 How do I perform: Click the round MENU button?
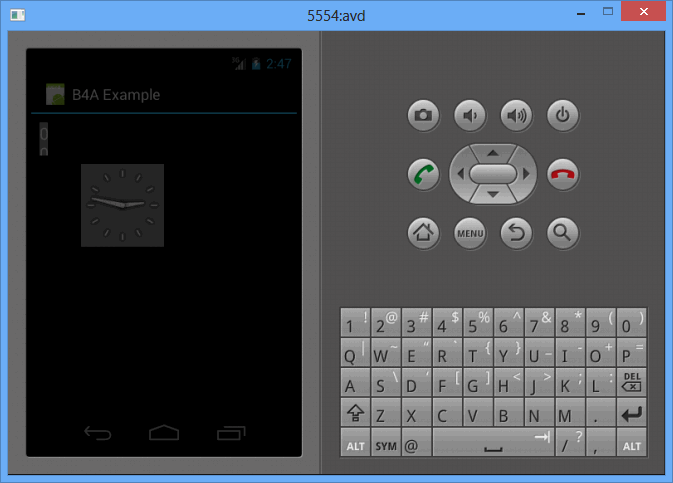click(470, 233)
